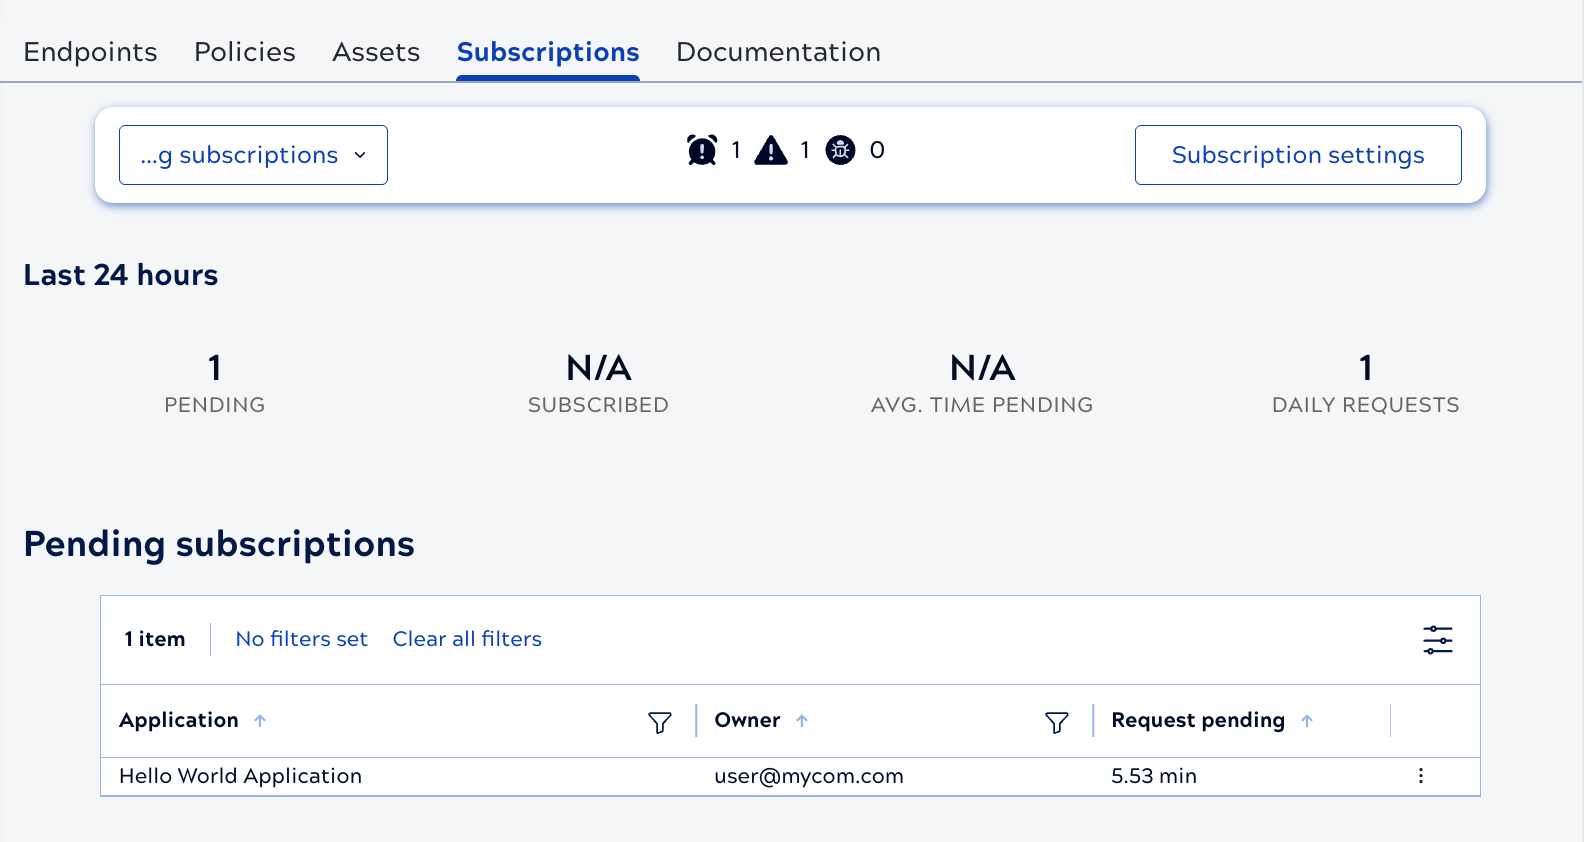Switch to the Endpoints tab
This screenshot has width=1584, height=842.
click(x=90, y=52)
